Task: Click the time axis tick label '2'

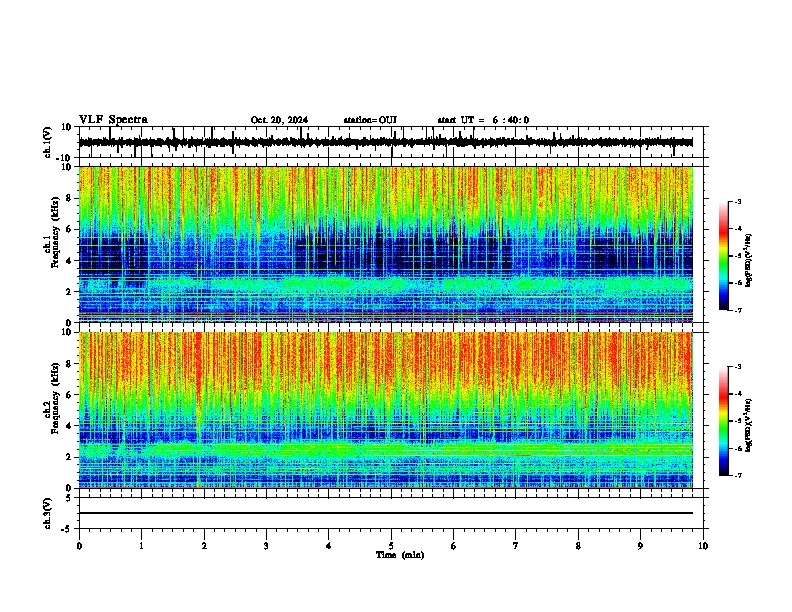Action: coord(204,546)
